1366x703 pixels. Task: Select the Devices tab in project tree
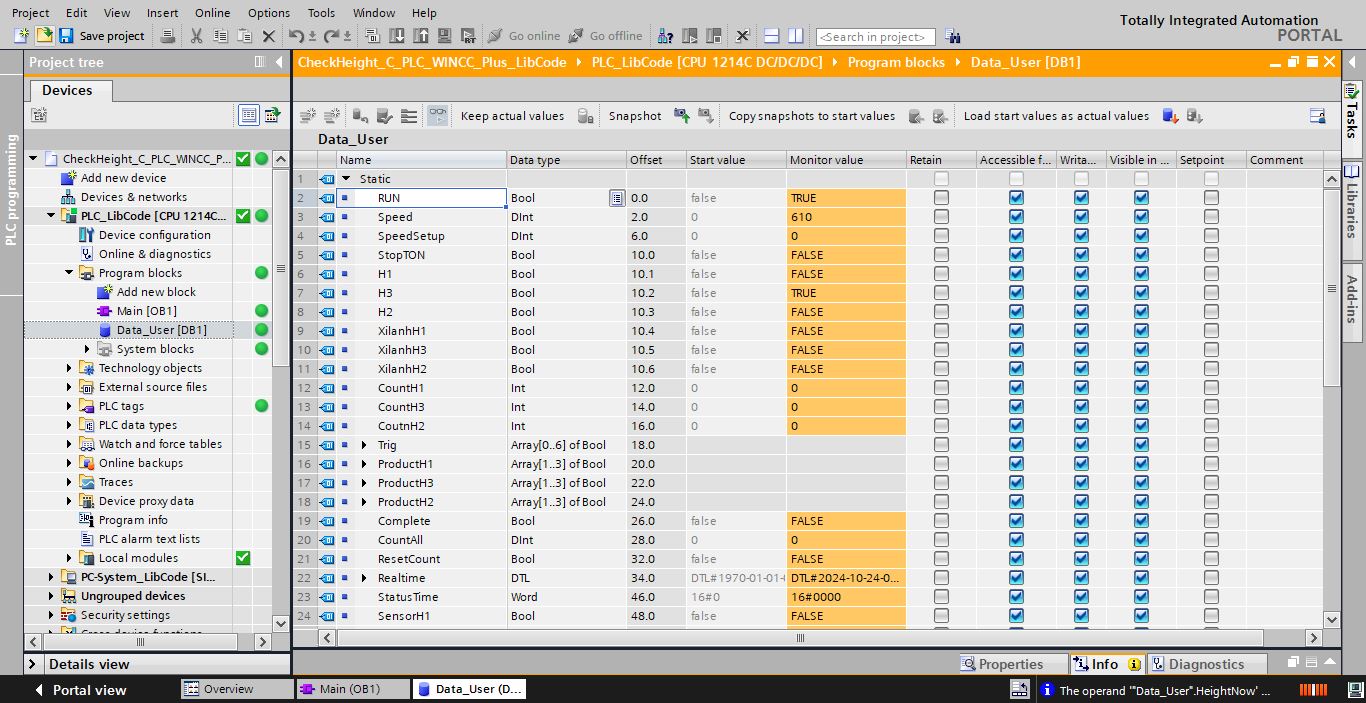67,90
